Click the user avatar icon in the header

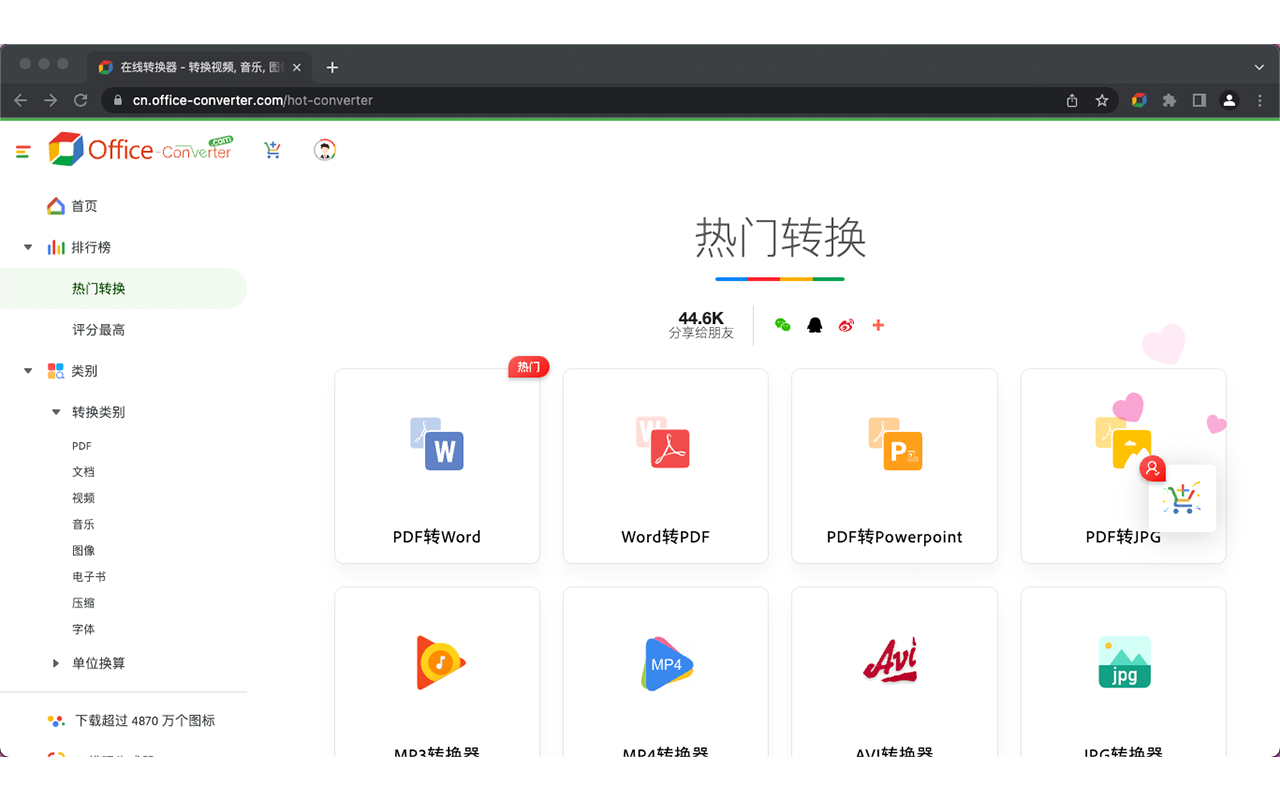click(x=324, y=150)
